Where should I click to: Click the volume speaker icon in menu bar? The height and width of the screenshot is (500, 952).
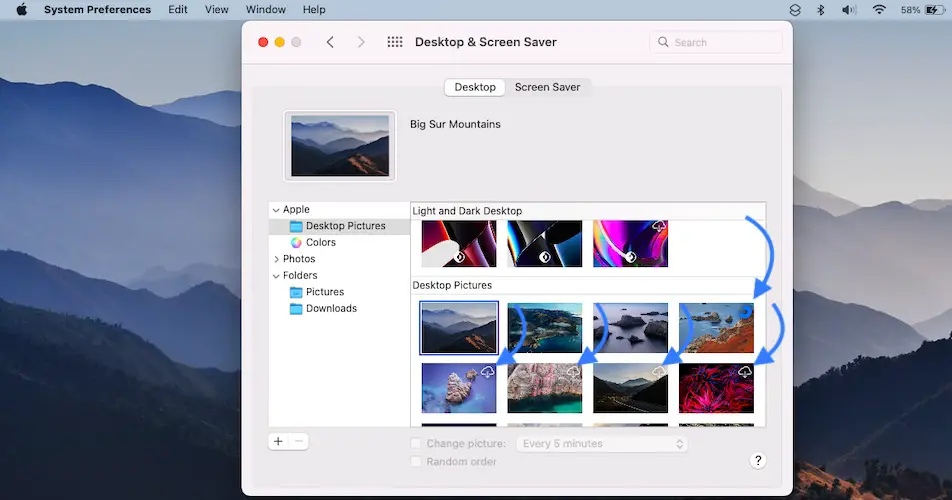[x=849, y=10]
